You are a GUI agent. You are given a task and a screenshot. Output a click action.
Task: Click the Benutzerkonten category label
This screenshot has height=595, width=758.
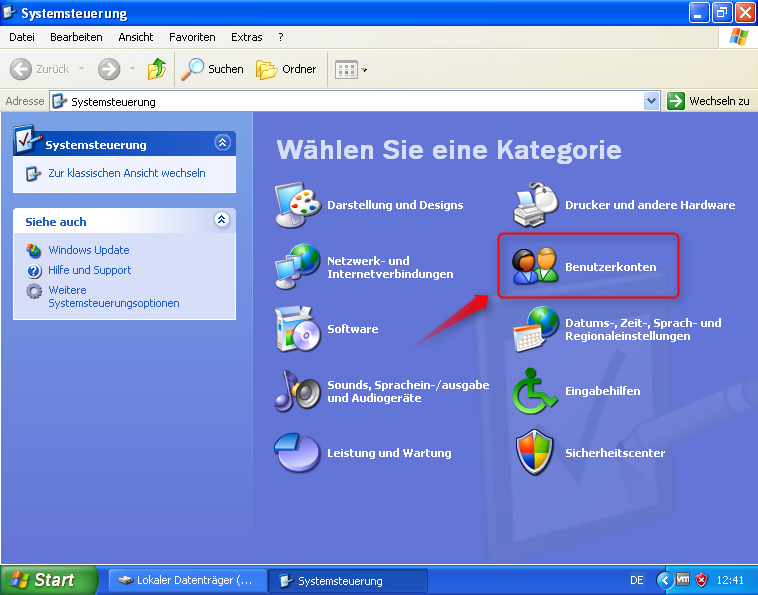[611, 267]
